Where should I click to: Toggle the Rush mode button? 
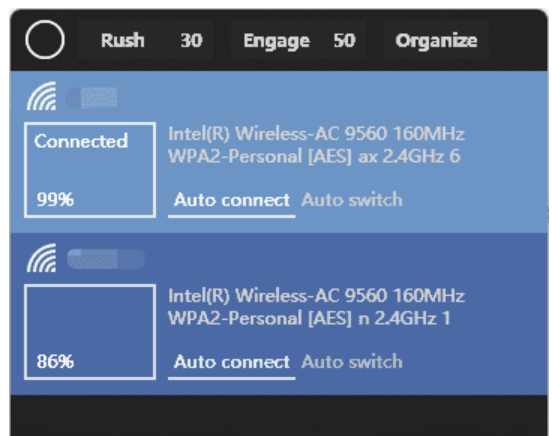click(x=123, y=40)
